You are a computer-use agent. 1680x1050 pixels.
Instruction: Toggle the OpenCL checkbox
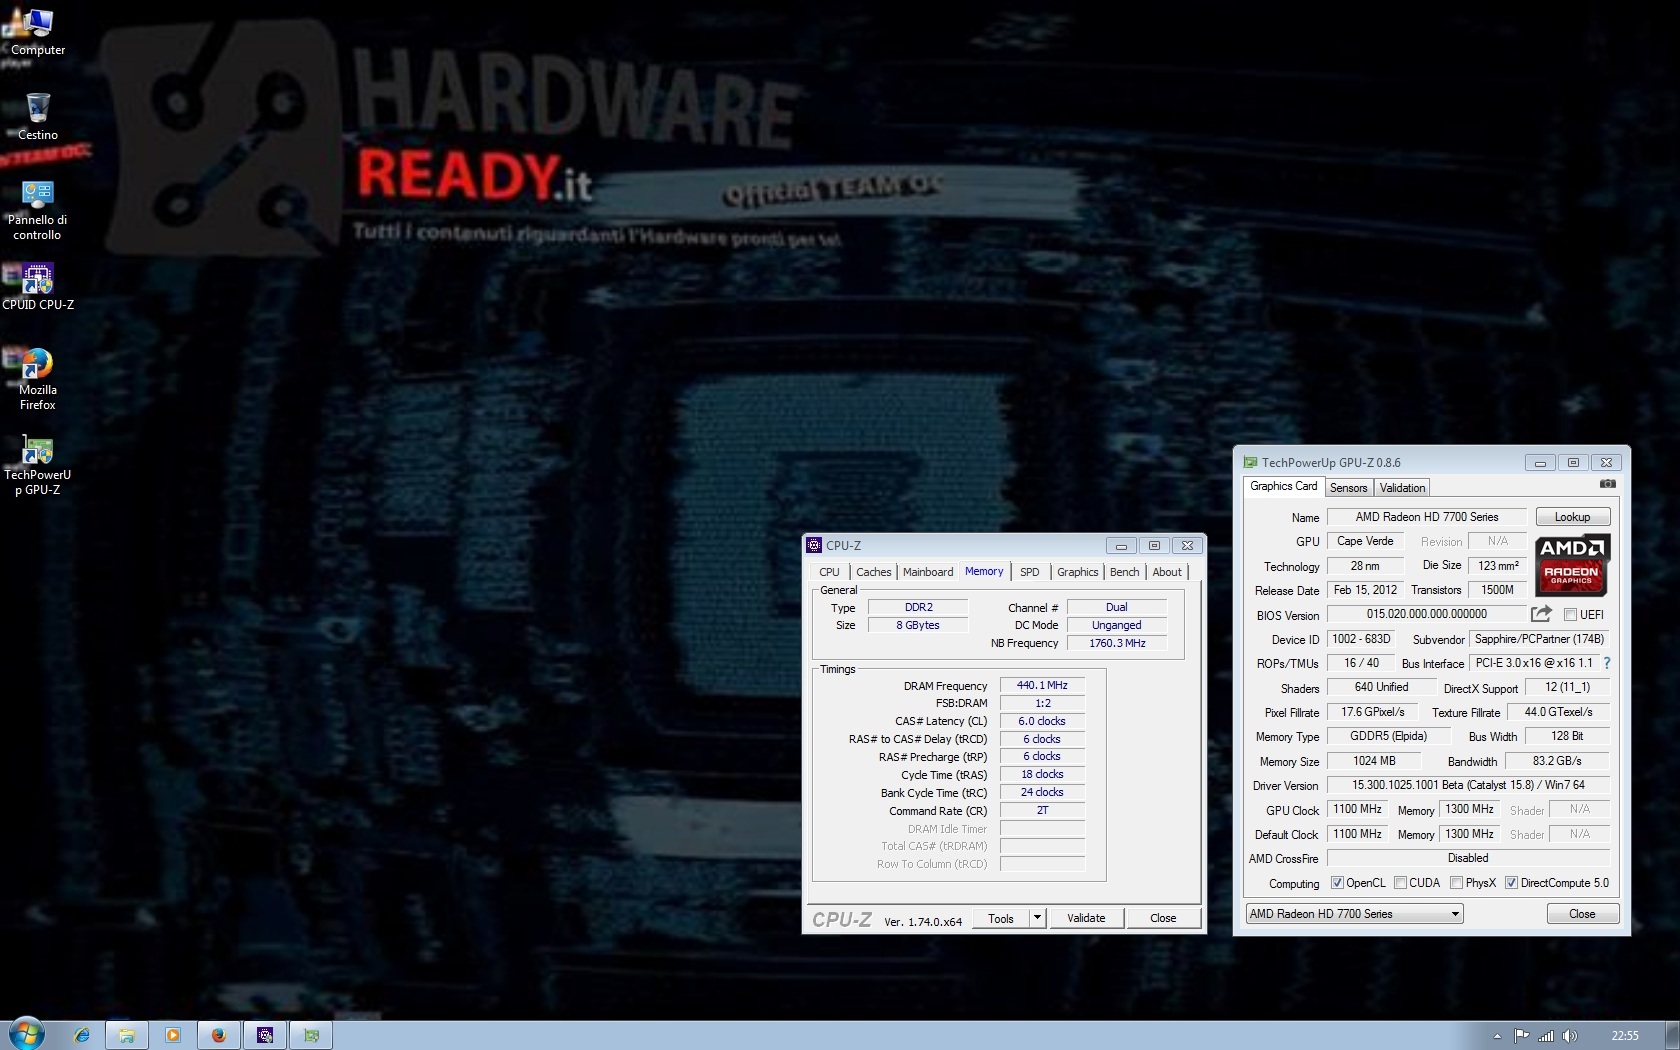[1337, 883]
